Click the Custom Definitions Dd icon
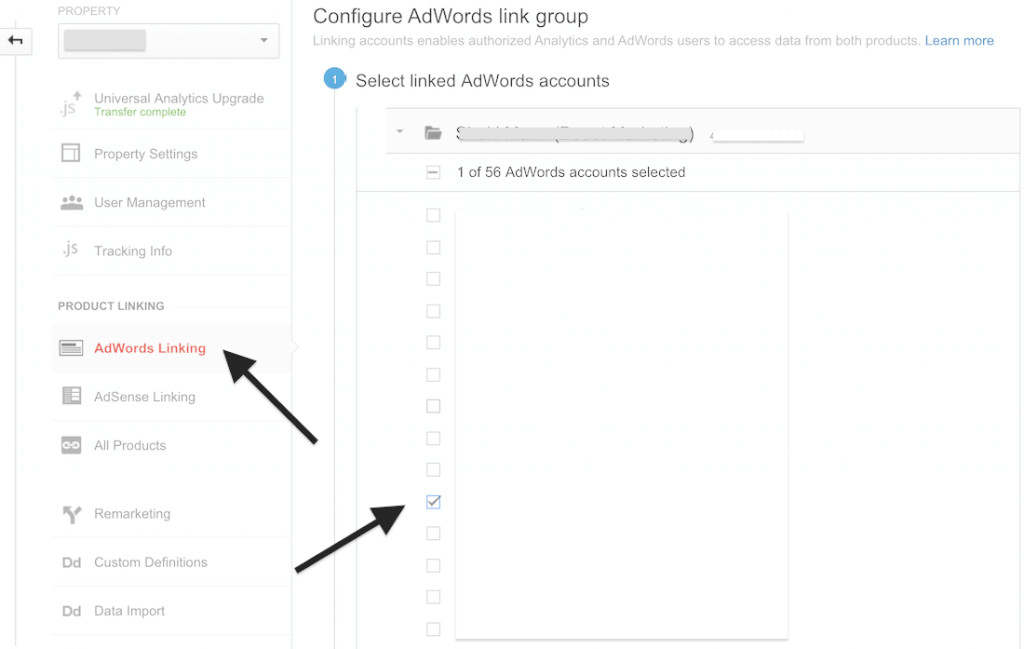Viewport: 1024px width, 649px height. point(71,562)
